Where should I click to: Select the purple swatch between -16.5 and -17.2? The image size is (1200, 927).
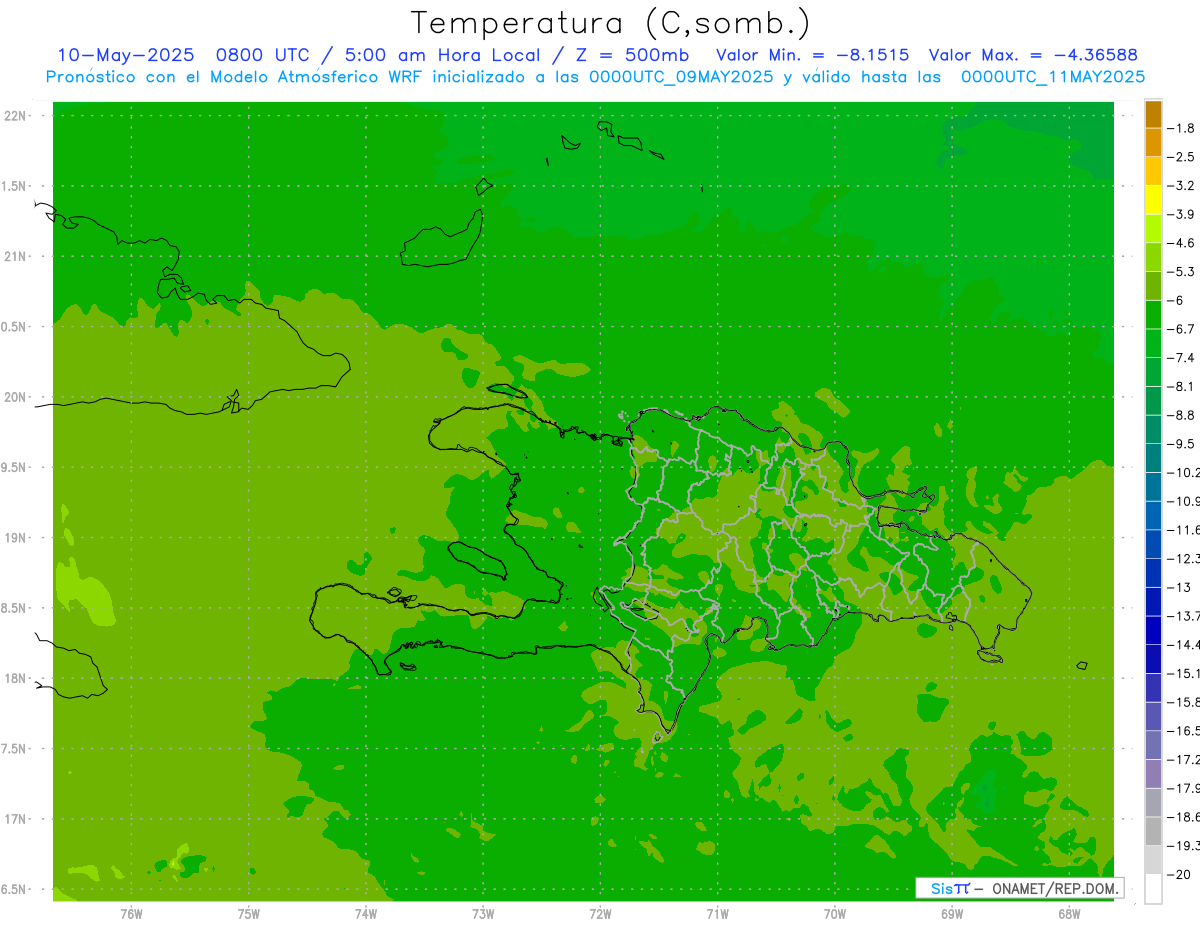pyautogui.click(x=1153, y=745)
